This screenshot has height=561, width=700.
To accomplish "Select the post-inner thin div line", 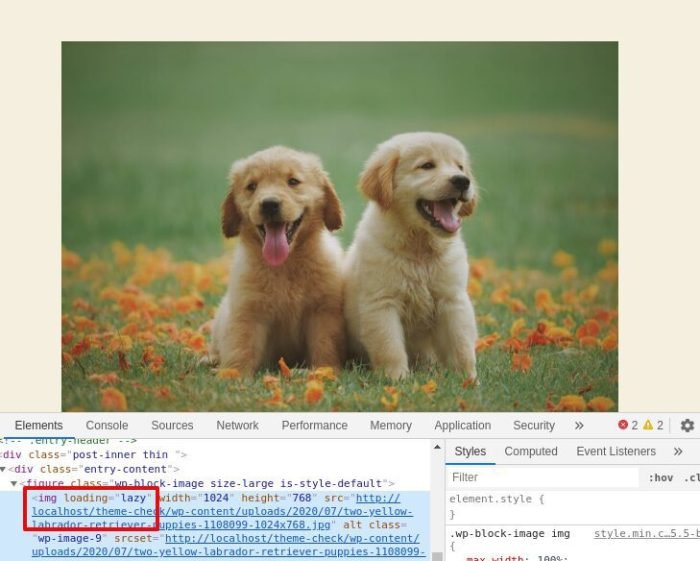I will (x=94, y=455).
